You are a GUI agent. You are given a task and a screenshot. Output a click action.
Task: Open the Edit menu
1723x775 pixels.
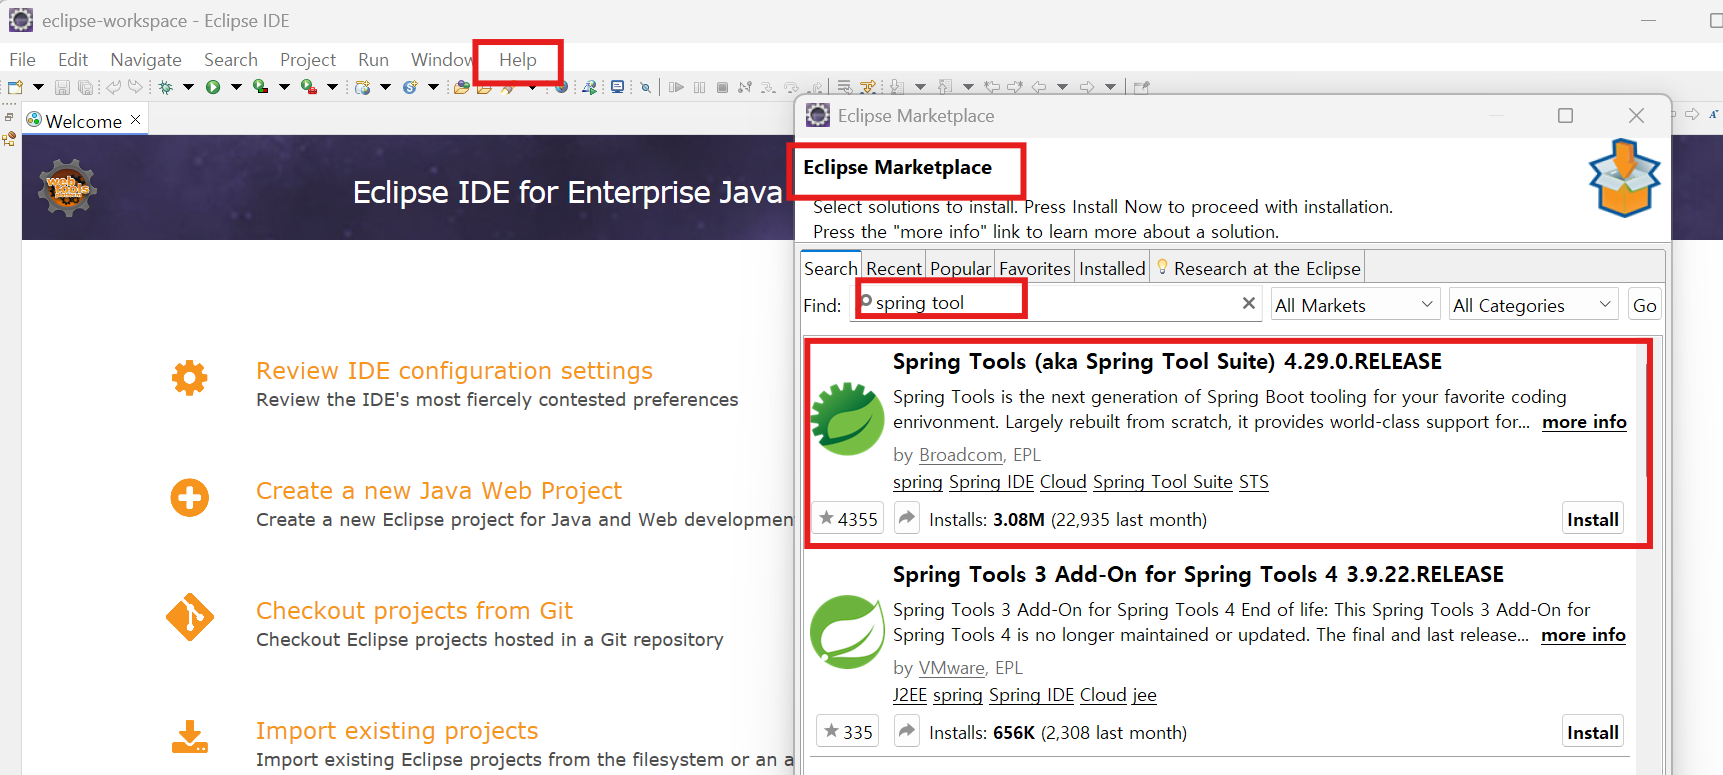[x=73, y=60]
